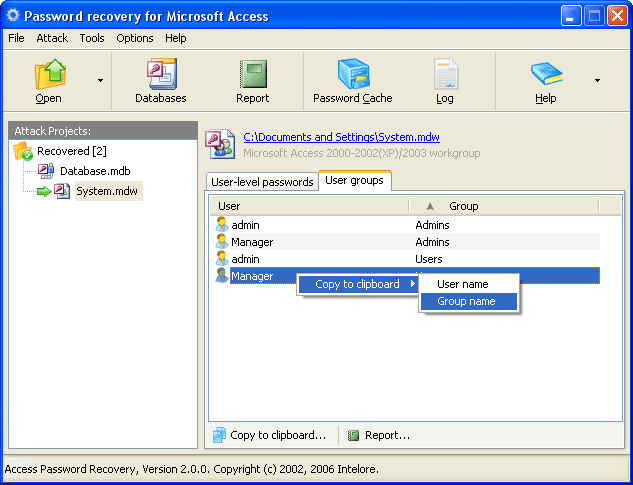Click the Group column header
The image size is (633, 485).
504,206
